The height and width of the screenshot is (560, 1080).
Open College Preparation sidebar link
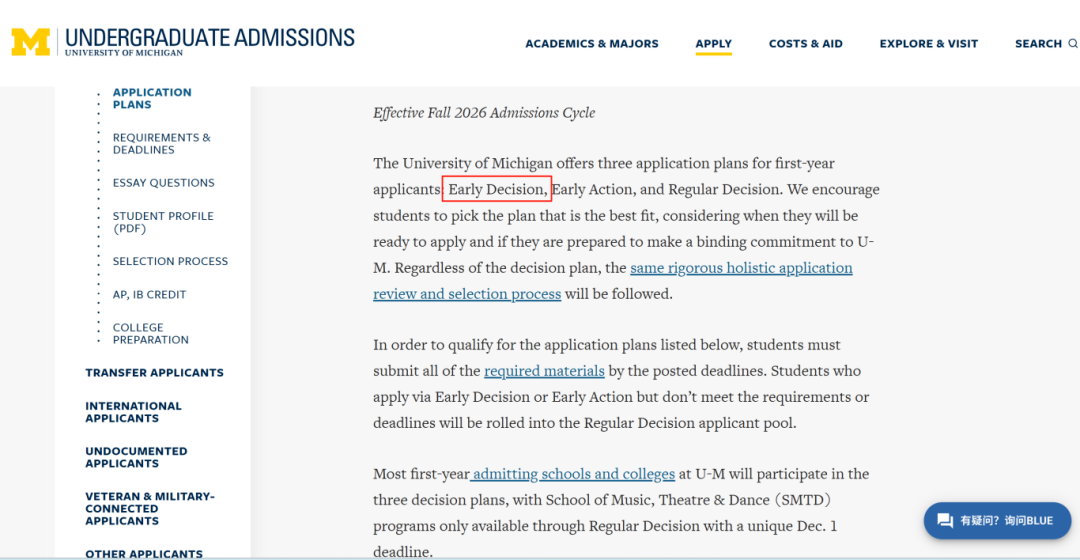[151, 333]
